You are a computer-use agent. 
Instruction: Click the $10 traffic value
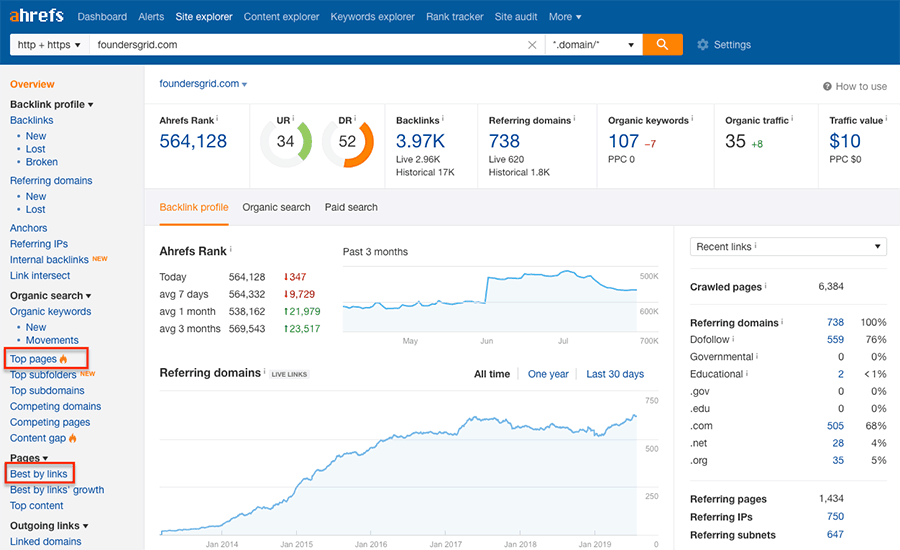845,141
